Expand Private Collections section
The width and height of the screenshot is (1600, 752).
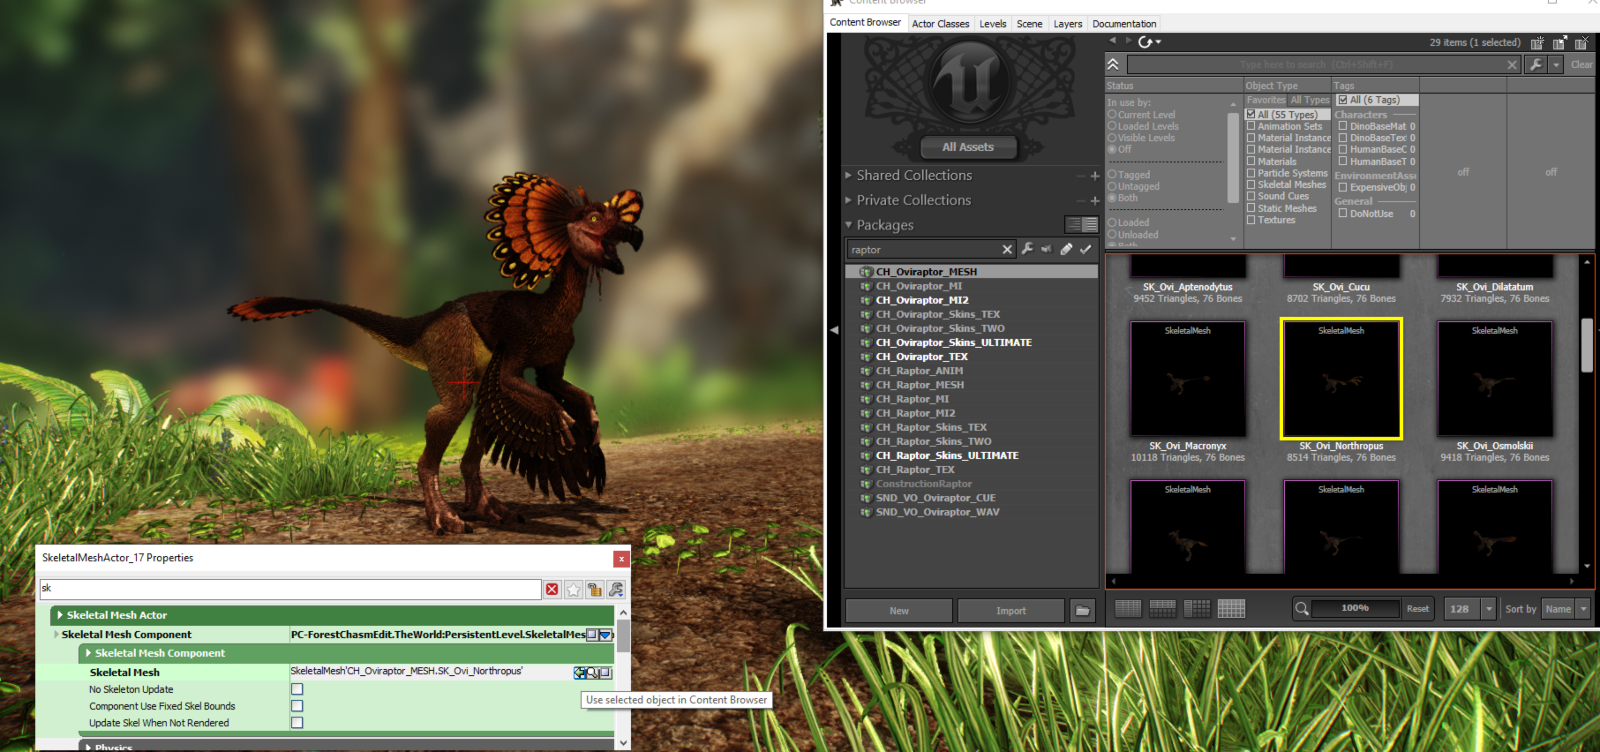pyautogui.click(x=849, y=200)
